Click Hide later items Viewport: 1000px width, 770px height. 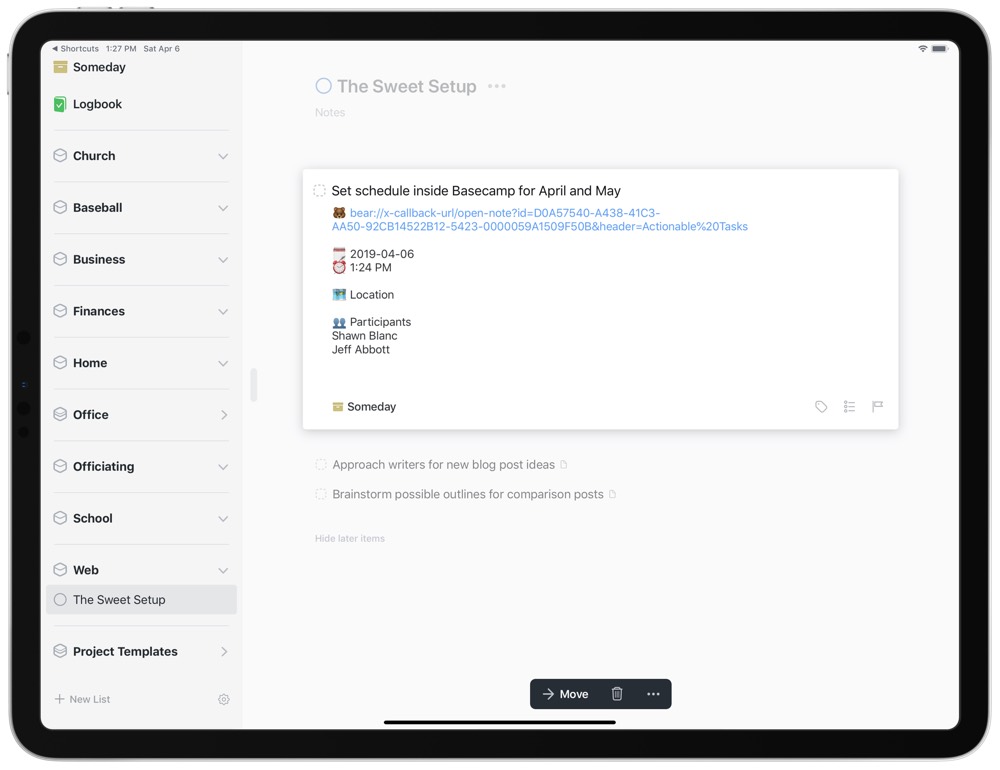click(349, 538)
